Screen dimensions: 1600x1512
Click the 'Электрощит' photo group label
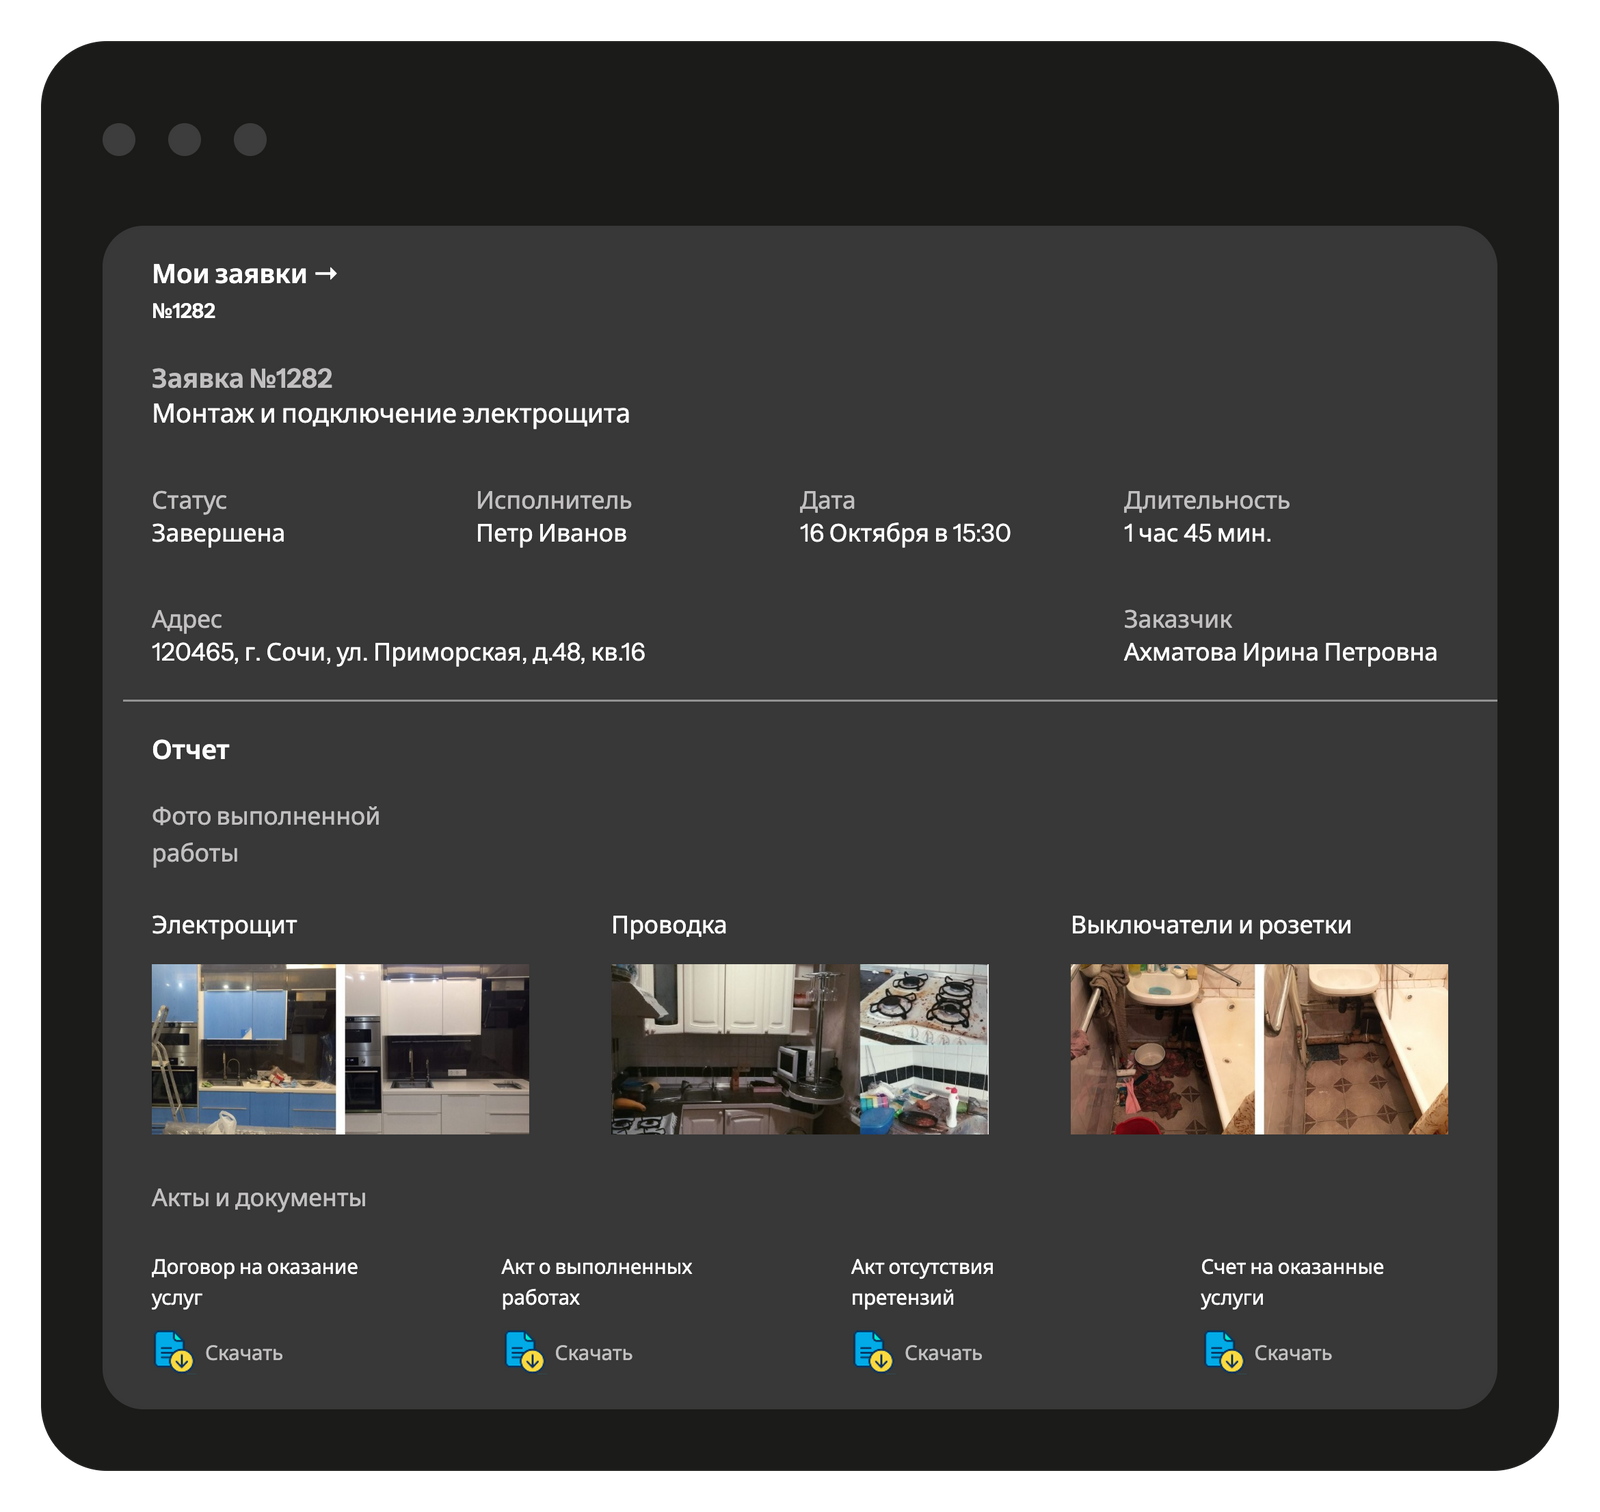tap(224, 925)
